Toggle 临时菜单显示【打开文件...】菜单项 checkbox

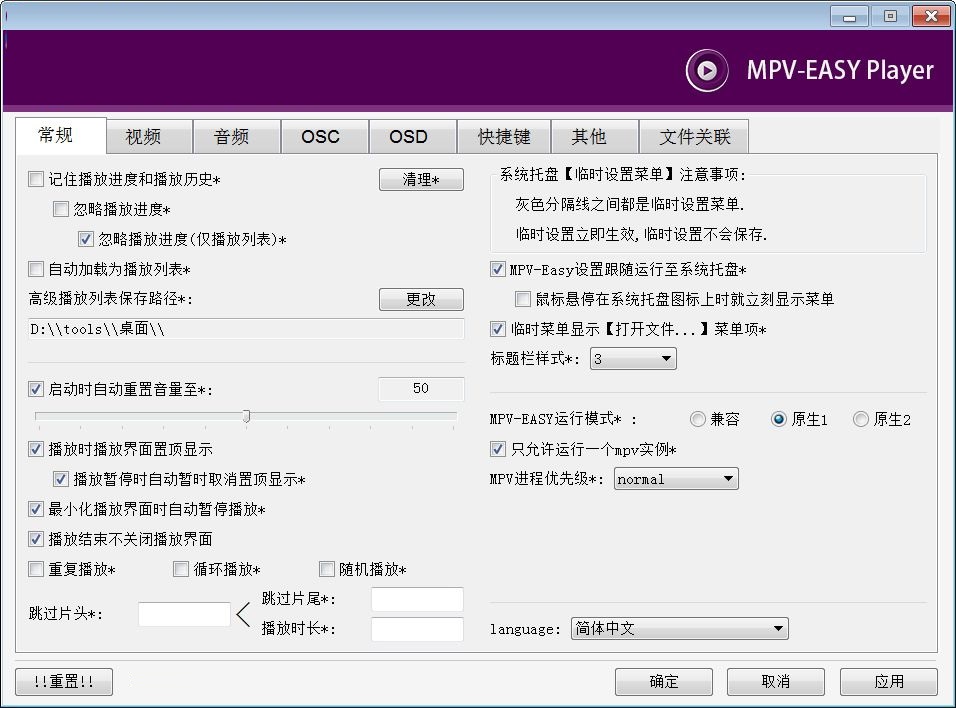coord(498,329)
